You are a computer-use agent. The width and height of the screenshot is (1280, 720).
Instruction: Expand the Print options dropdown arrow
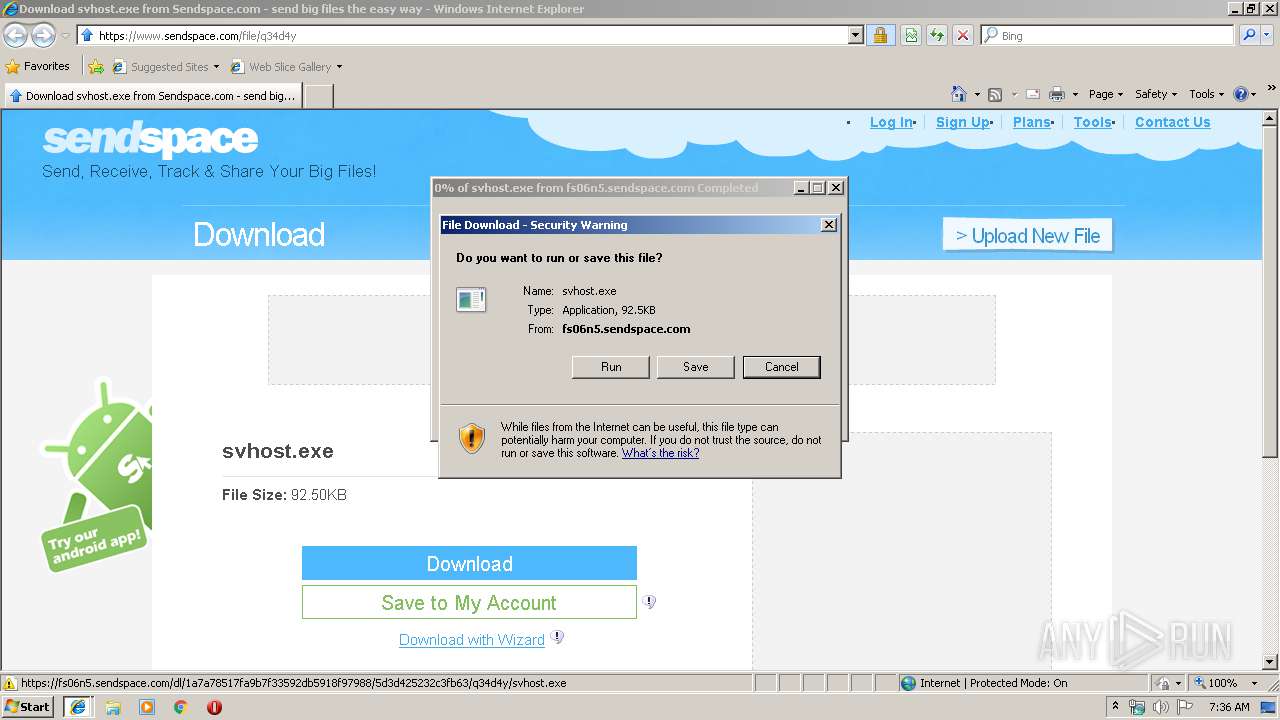(1075, 94)
